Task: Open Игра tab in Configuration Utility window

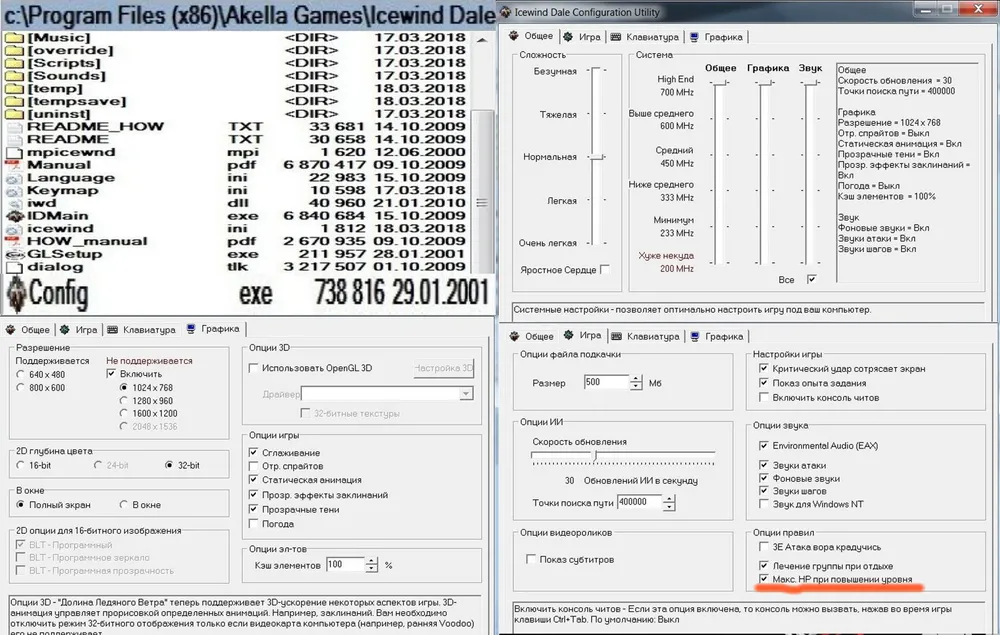Action: click(582, 37)
